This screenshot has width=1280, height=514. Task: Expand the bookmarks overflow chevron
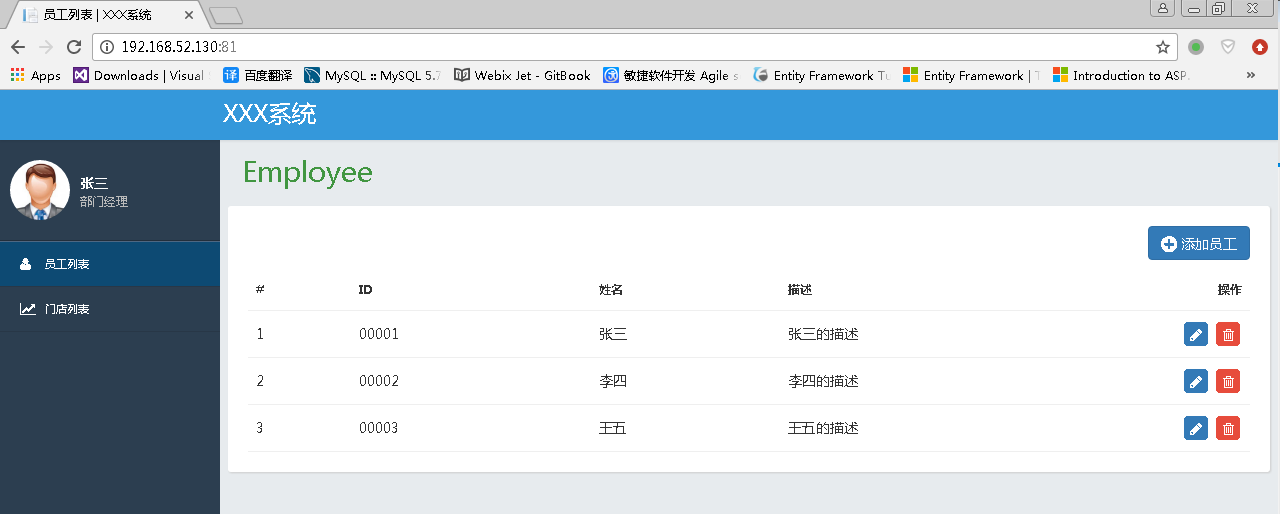point(1250,75)
